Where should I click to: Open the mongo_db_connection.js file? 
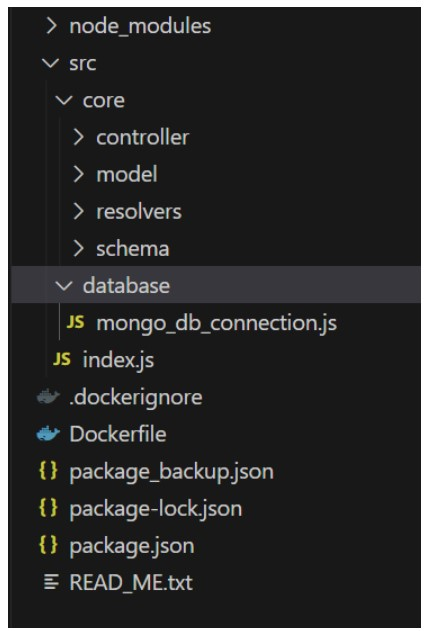point(217,323)
